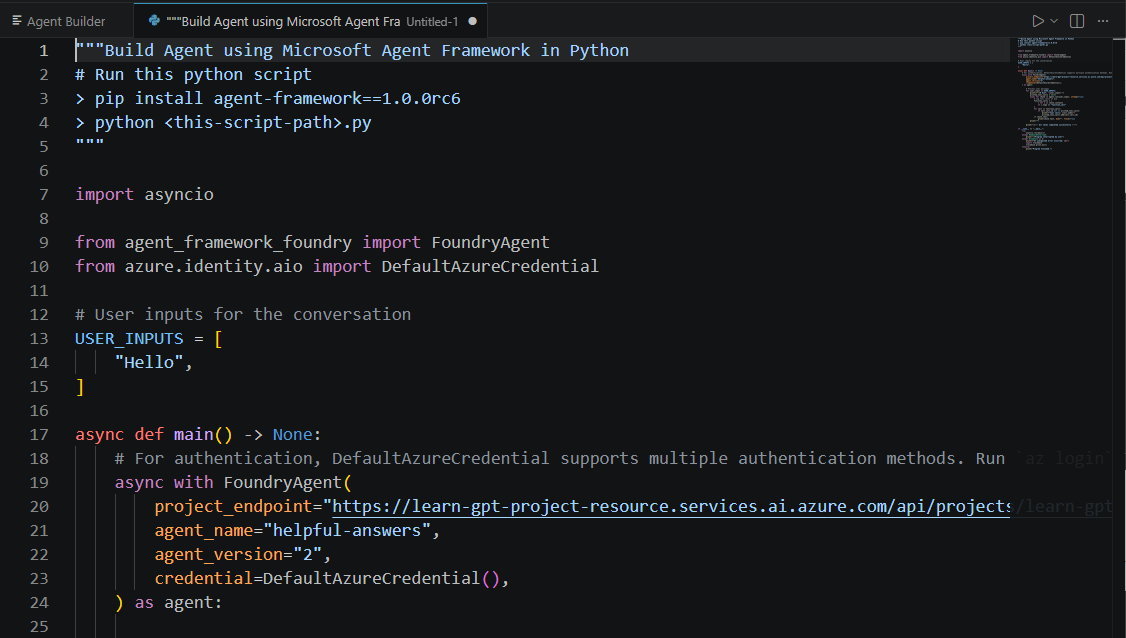Split the editor to the right
This screenshot has height=638, width=1126.
click(1076, 21)
